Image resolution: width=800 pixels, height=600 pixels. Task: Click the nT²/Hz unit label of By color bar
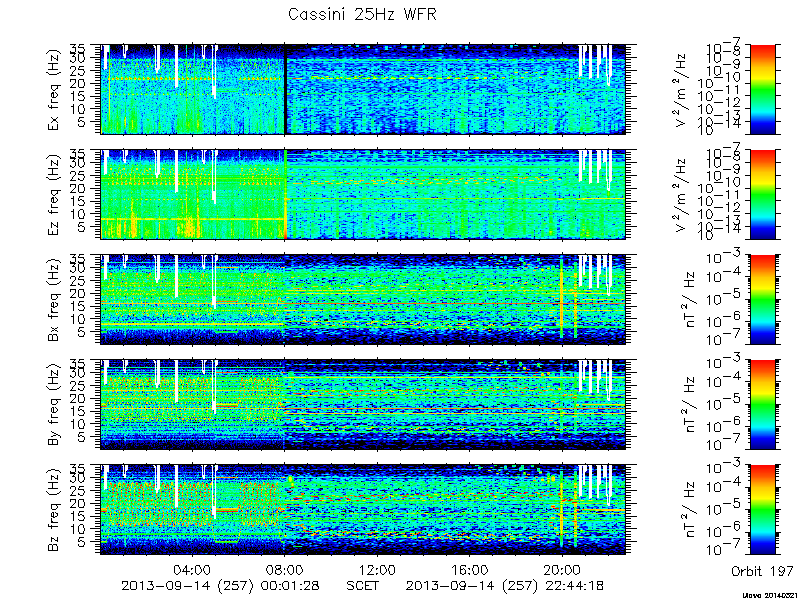pos(689,405)
